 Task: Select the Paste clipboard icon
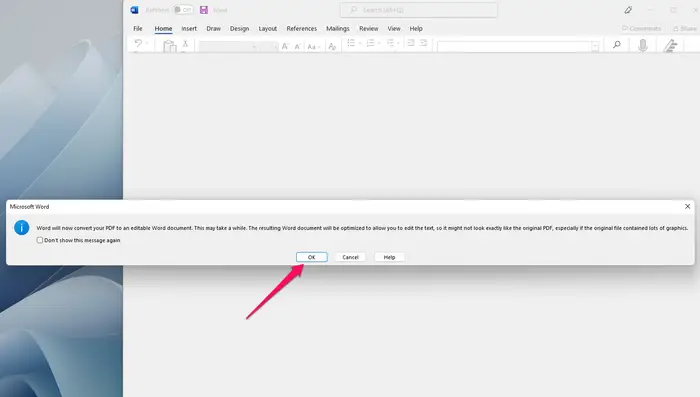169,46
